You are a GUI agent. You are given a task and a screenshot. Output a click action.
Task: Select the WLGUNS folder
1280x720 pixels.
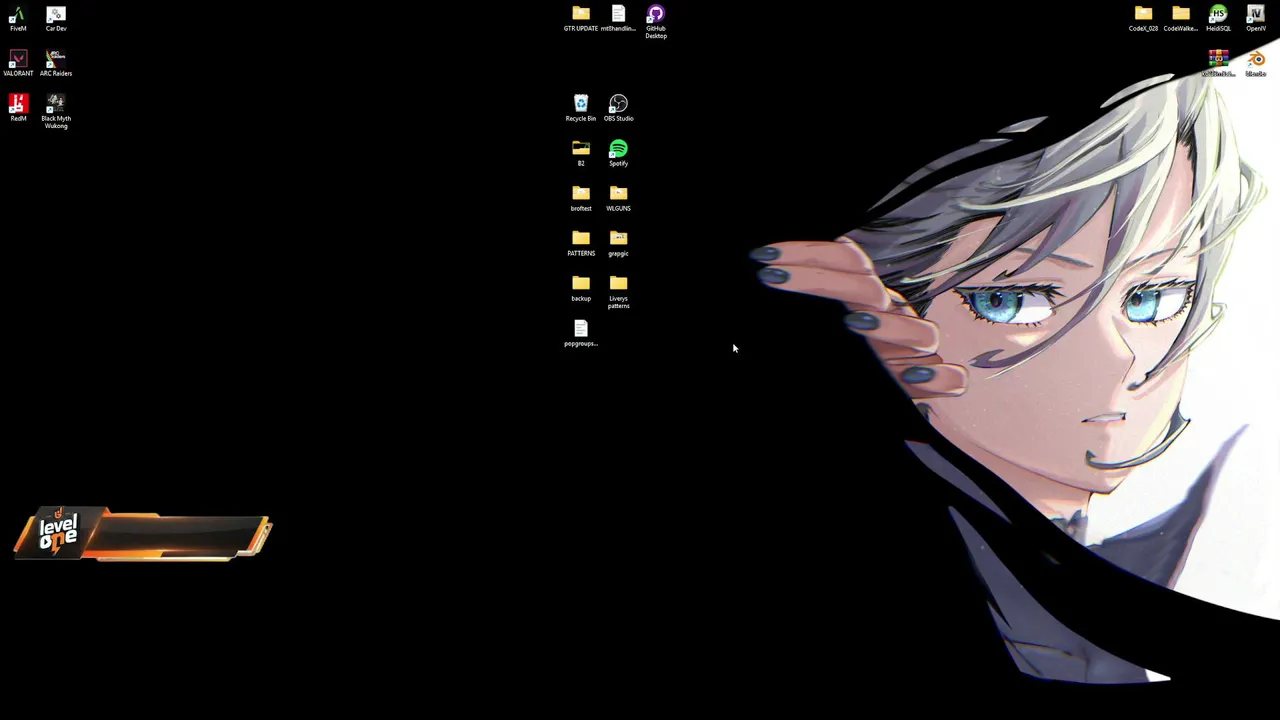(x=618, y=199)
